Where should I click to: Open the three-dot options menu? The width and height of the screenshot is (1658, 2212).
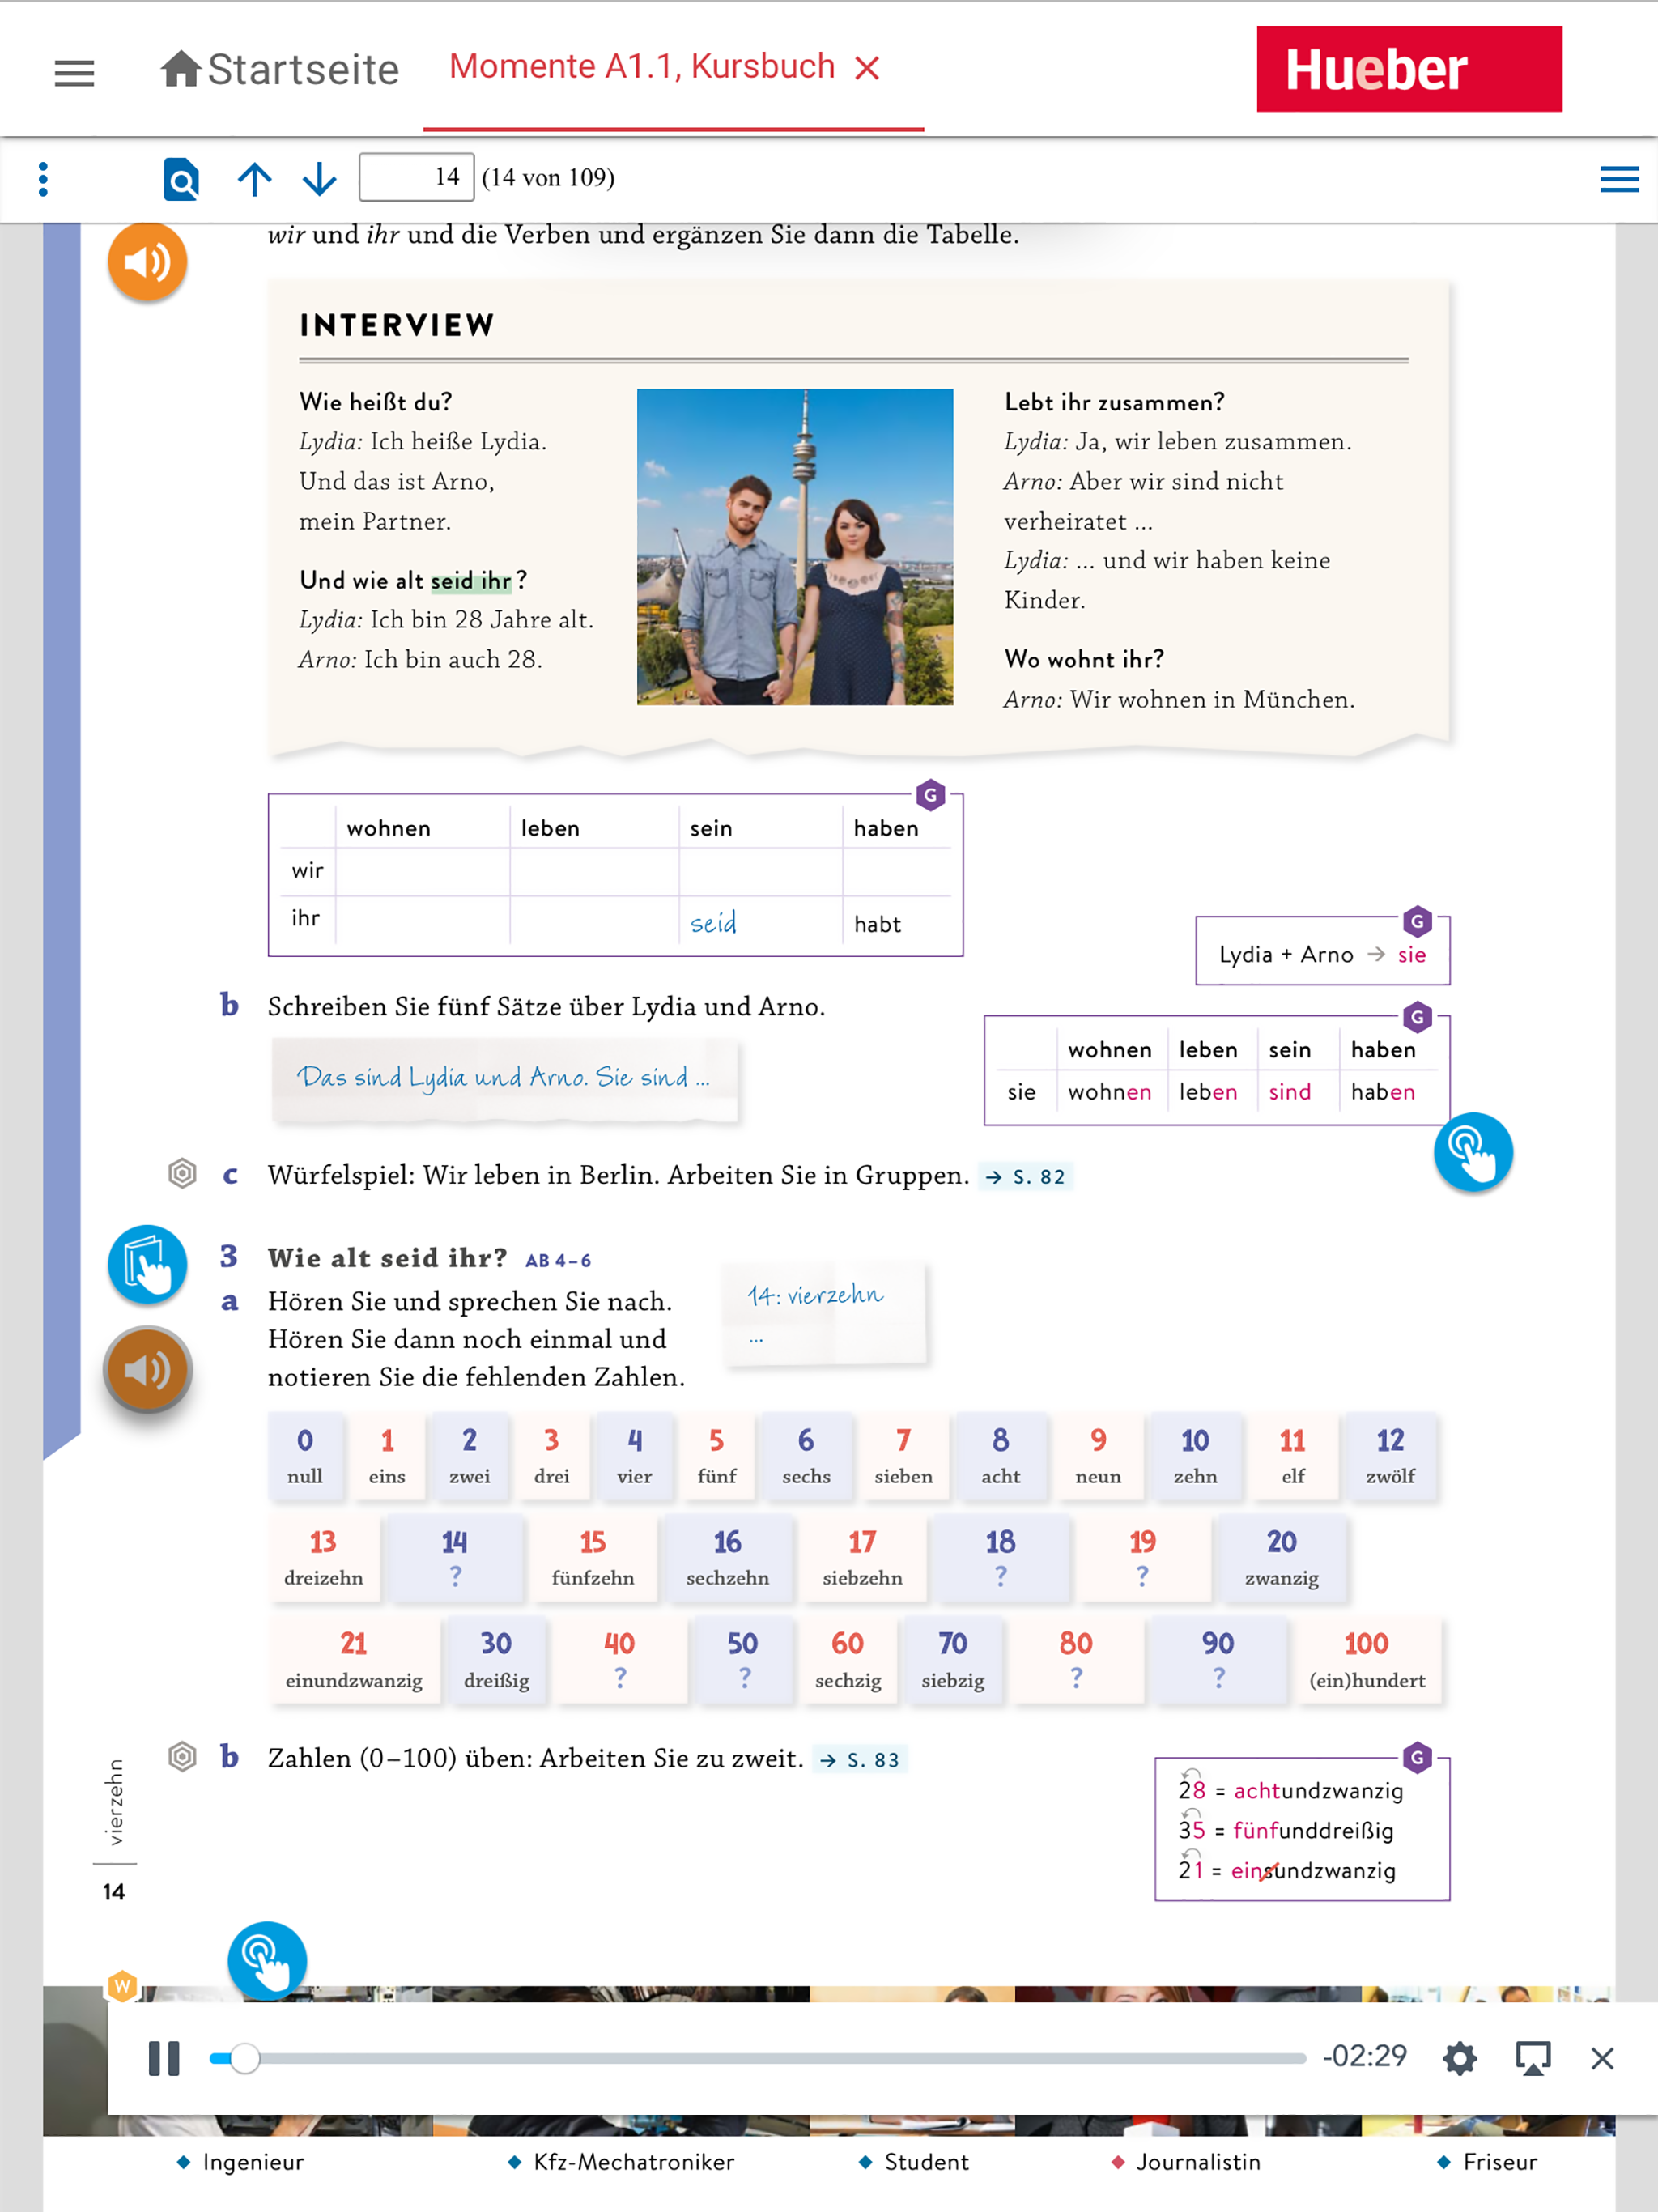coord(42,178)
